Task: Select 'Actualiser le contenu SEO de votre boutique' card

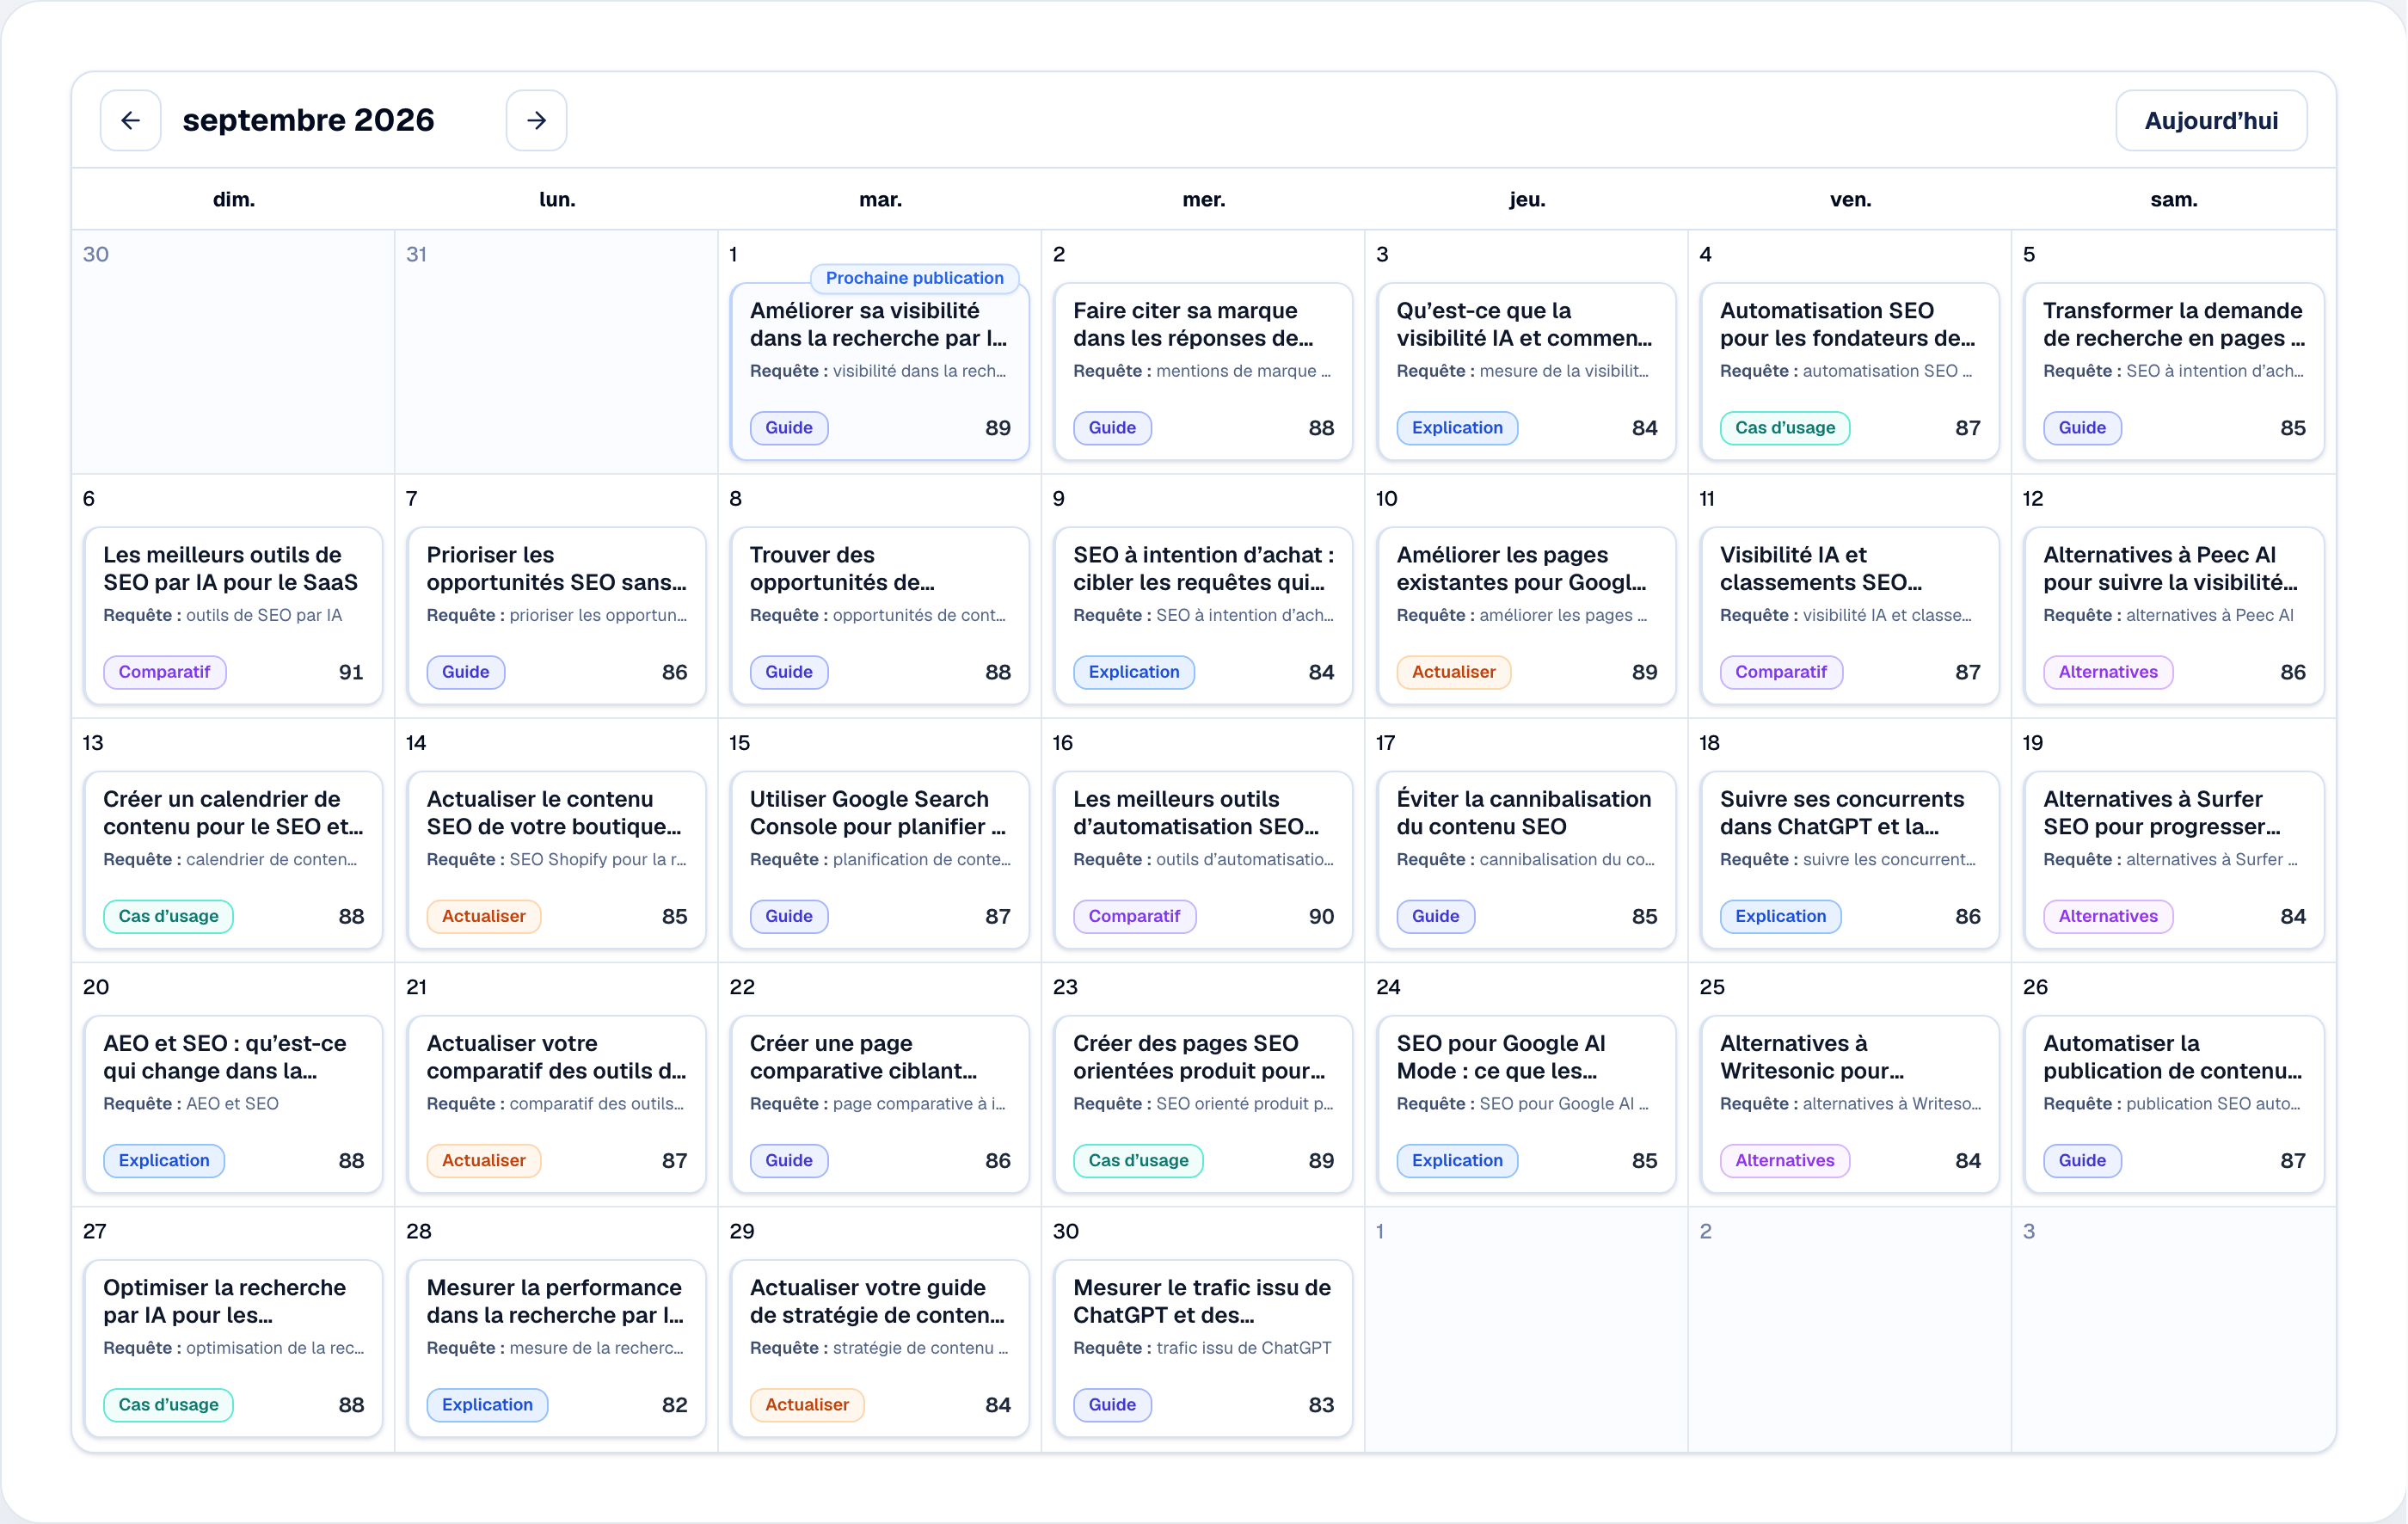Action: [556, 860]
